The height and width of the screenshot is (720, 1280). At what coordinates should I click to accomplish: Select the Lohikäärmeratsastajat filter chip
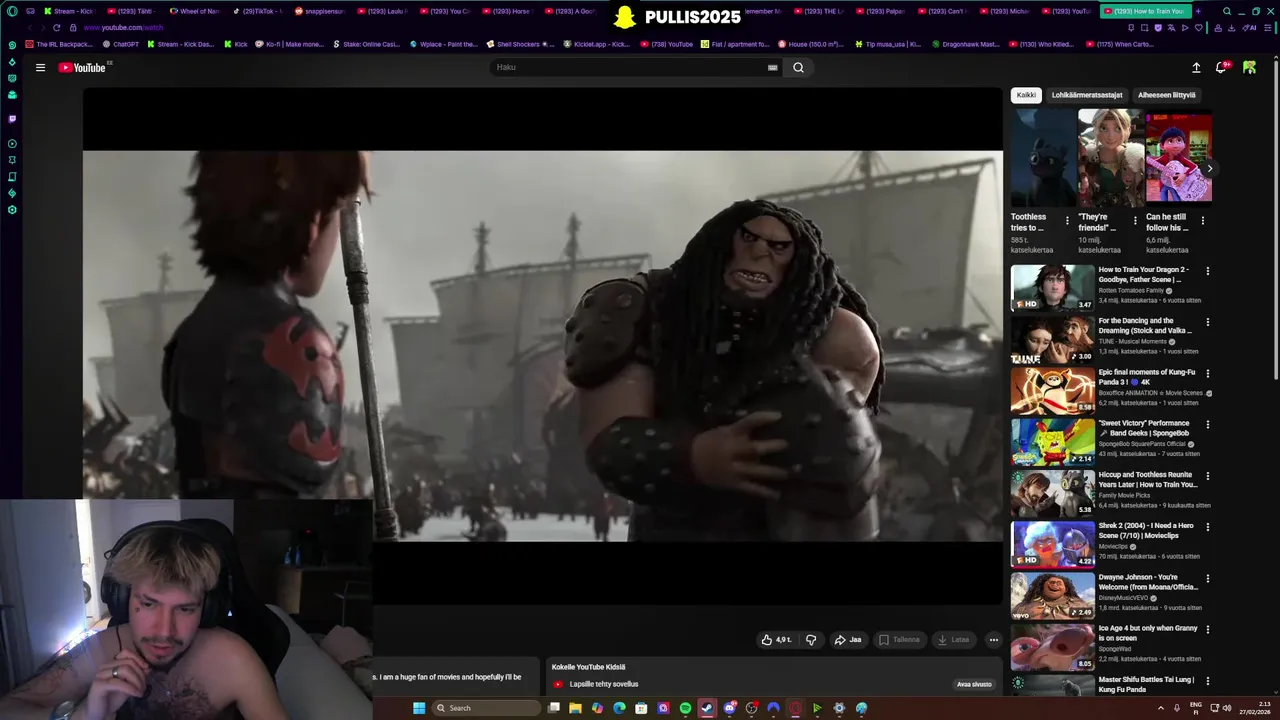point(1087,95)
